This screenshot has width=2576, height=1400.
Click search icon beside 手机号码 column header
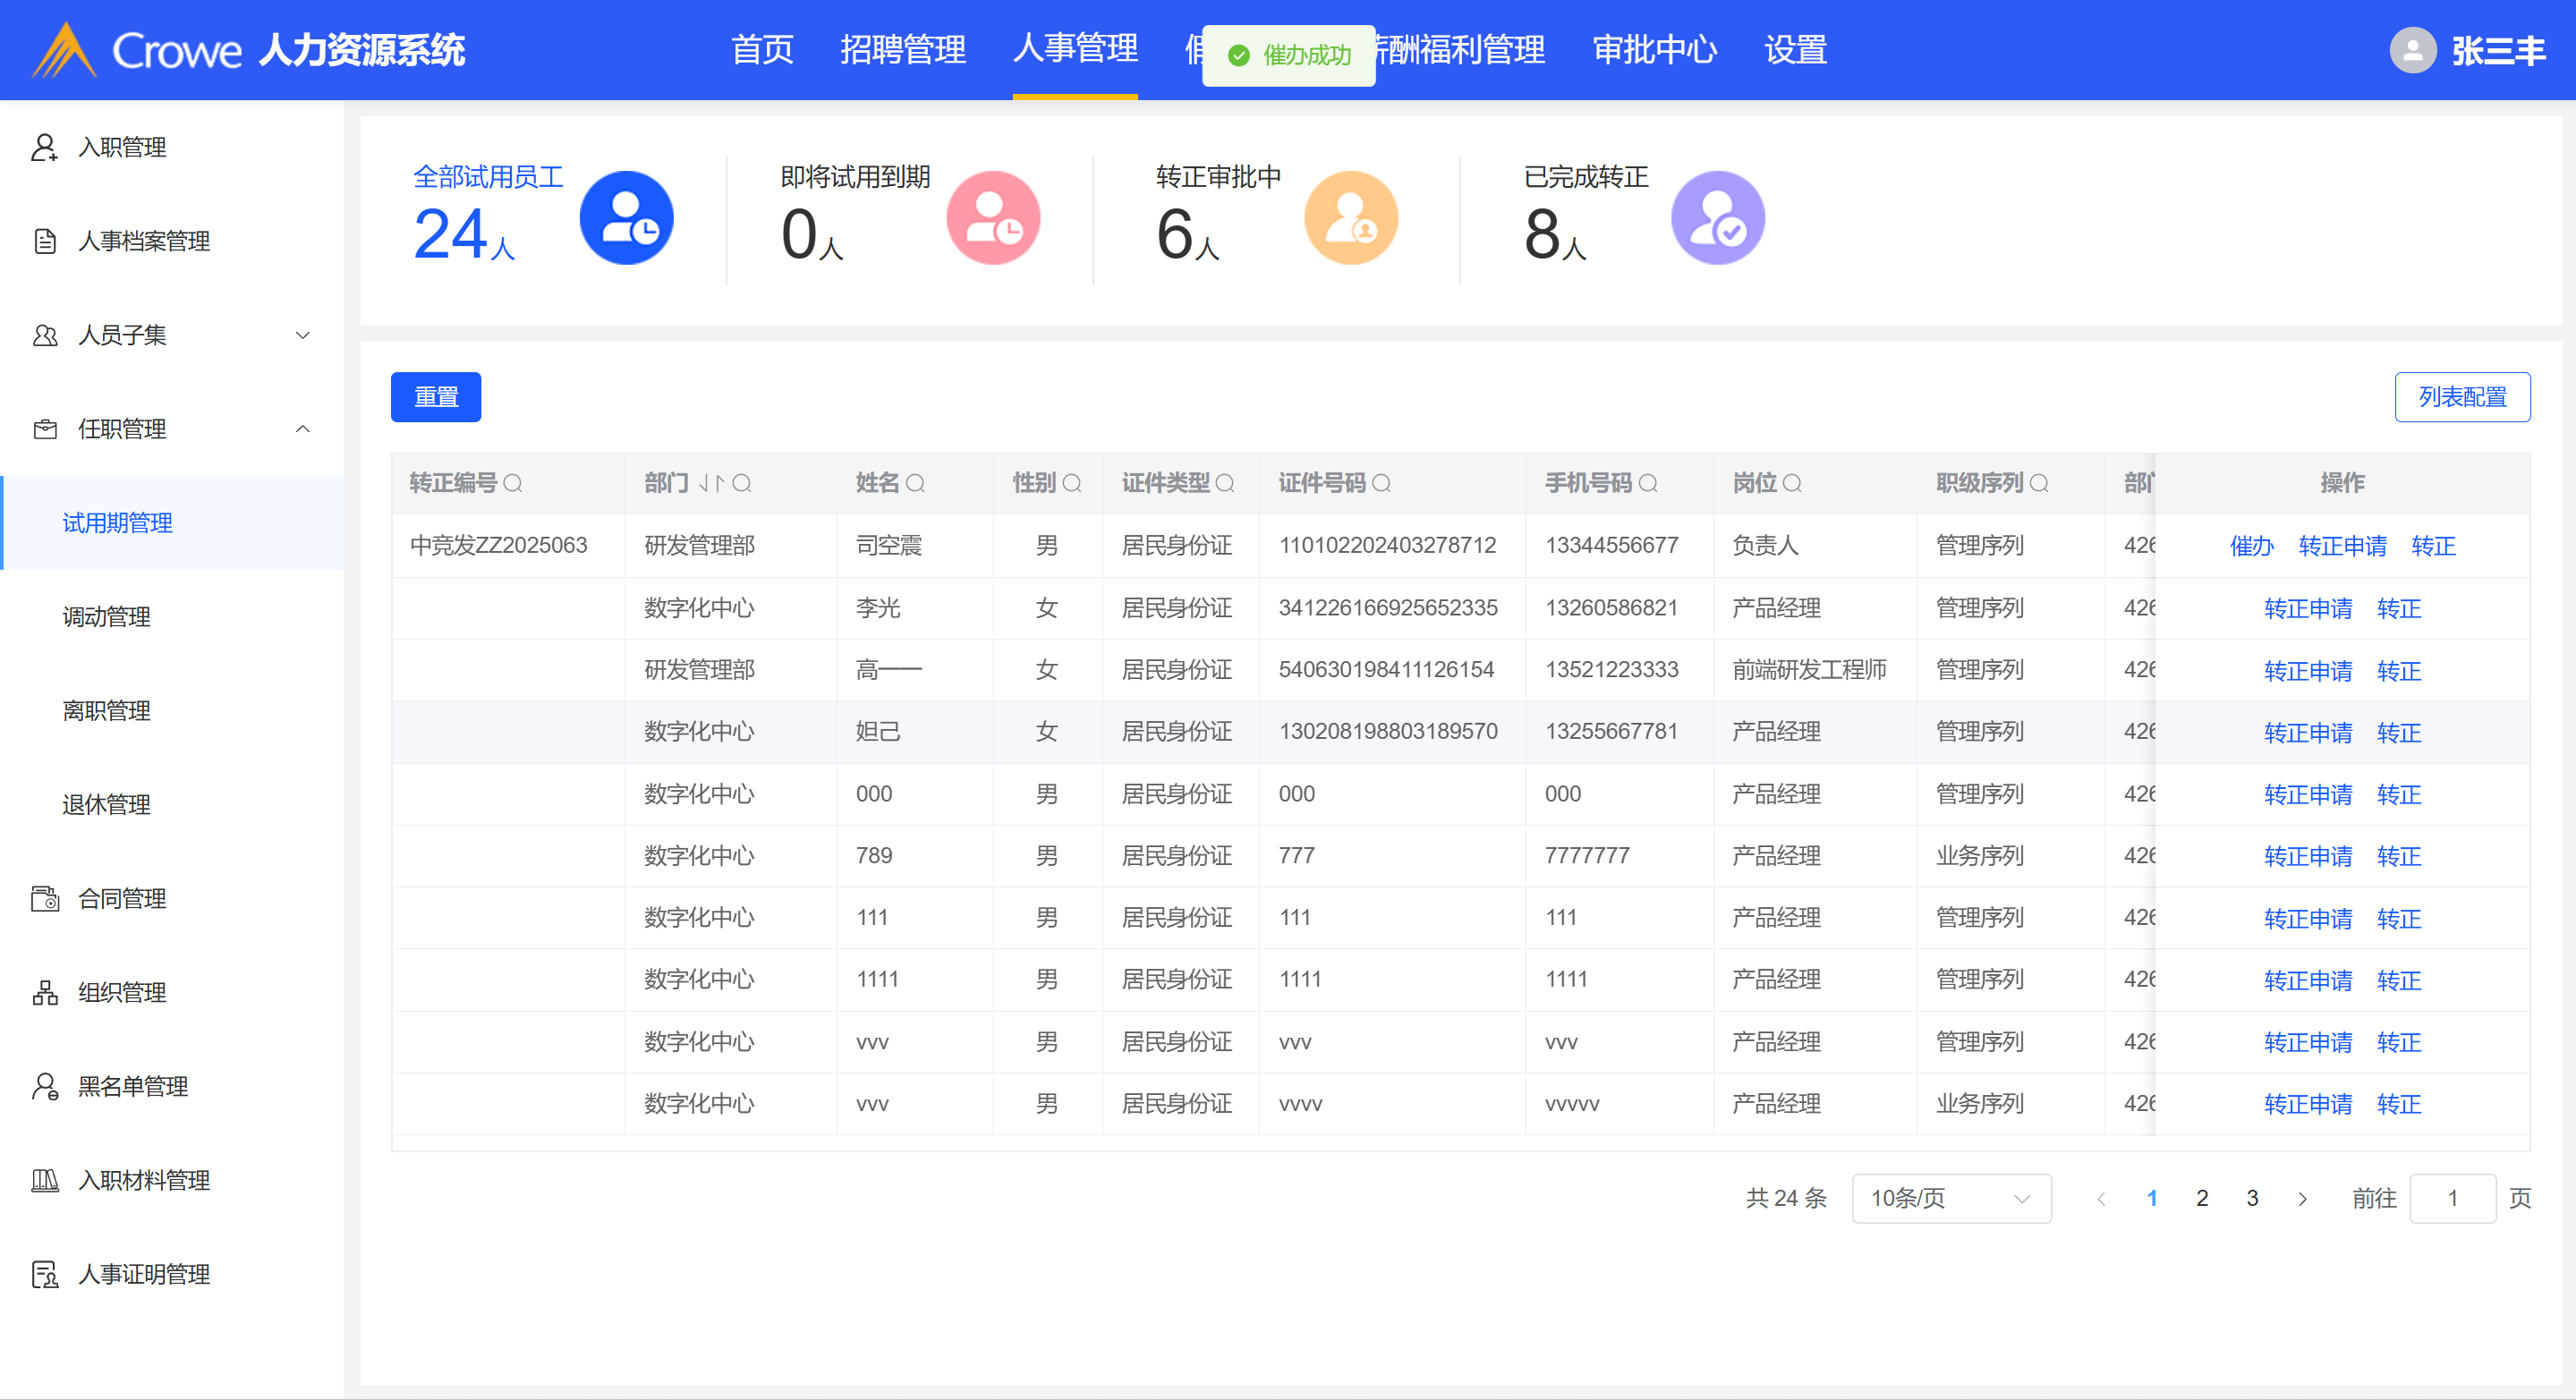click(x=1648, y=484)
